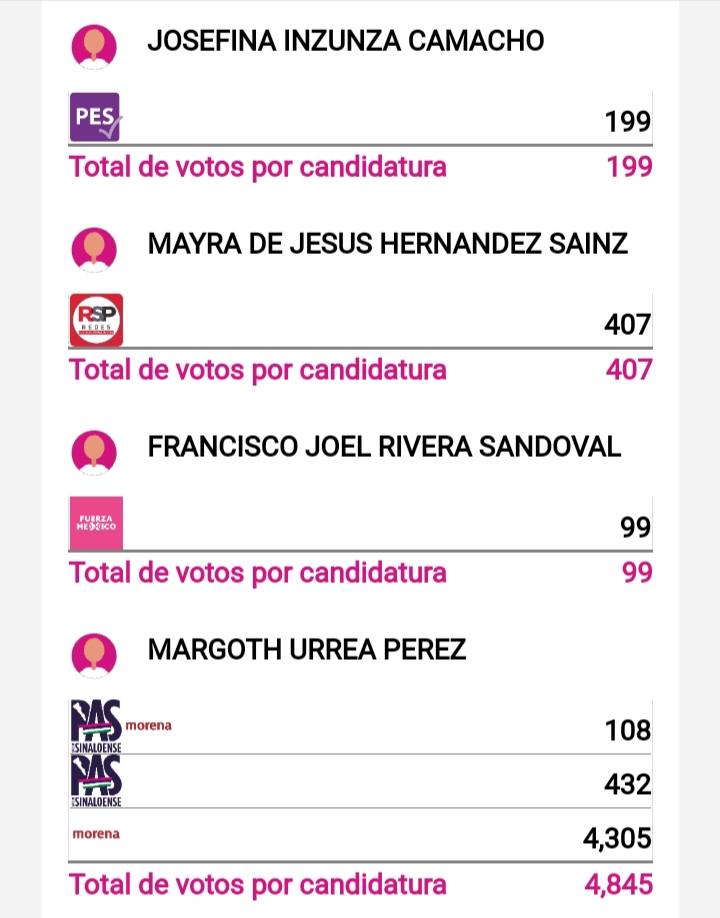This screenshot has width=720, height=918.
Task: Click the morena logo in the 4,305-vote row
Action: (x=96, y=834)
